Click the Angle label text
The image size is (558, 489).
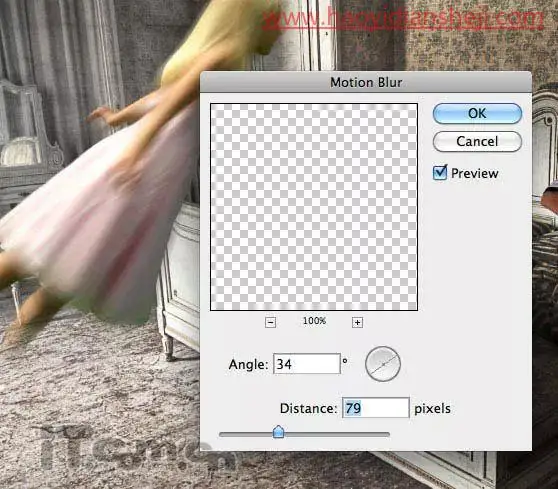[x=248, y=364]
